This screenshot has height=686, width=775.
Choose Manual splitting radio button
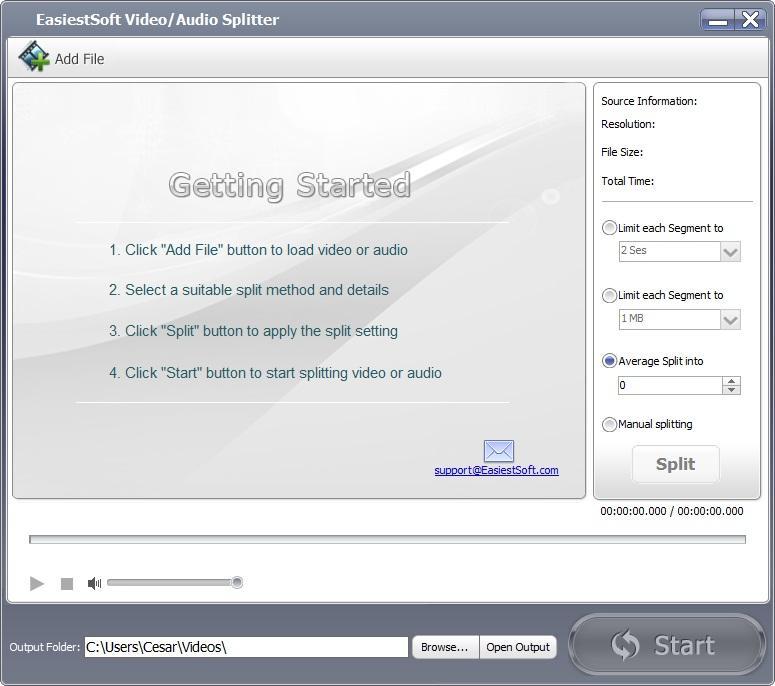[609, 424]
